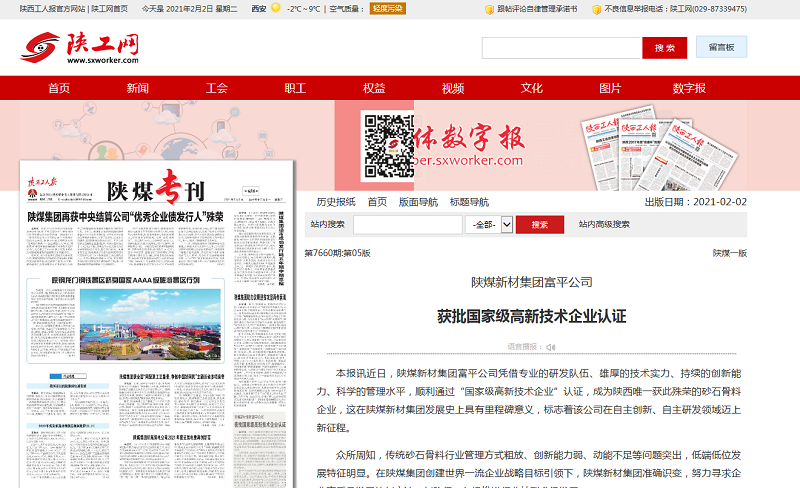Screen dimensions: 800x488
Task: Click the shield icon before 不良信息举报电话
Action: tap(596, 9)
